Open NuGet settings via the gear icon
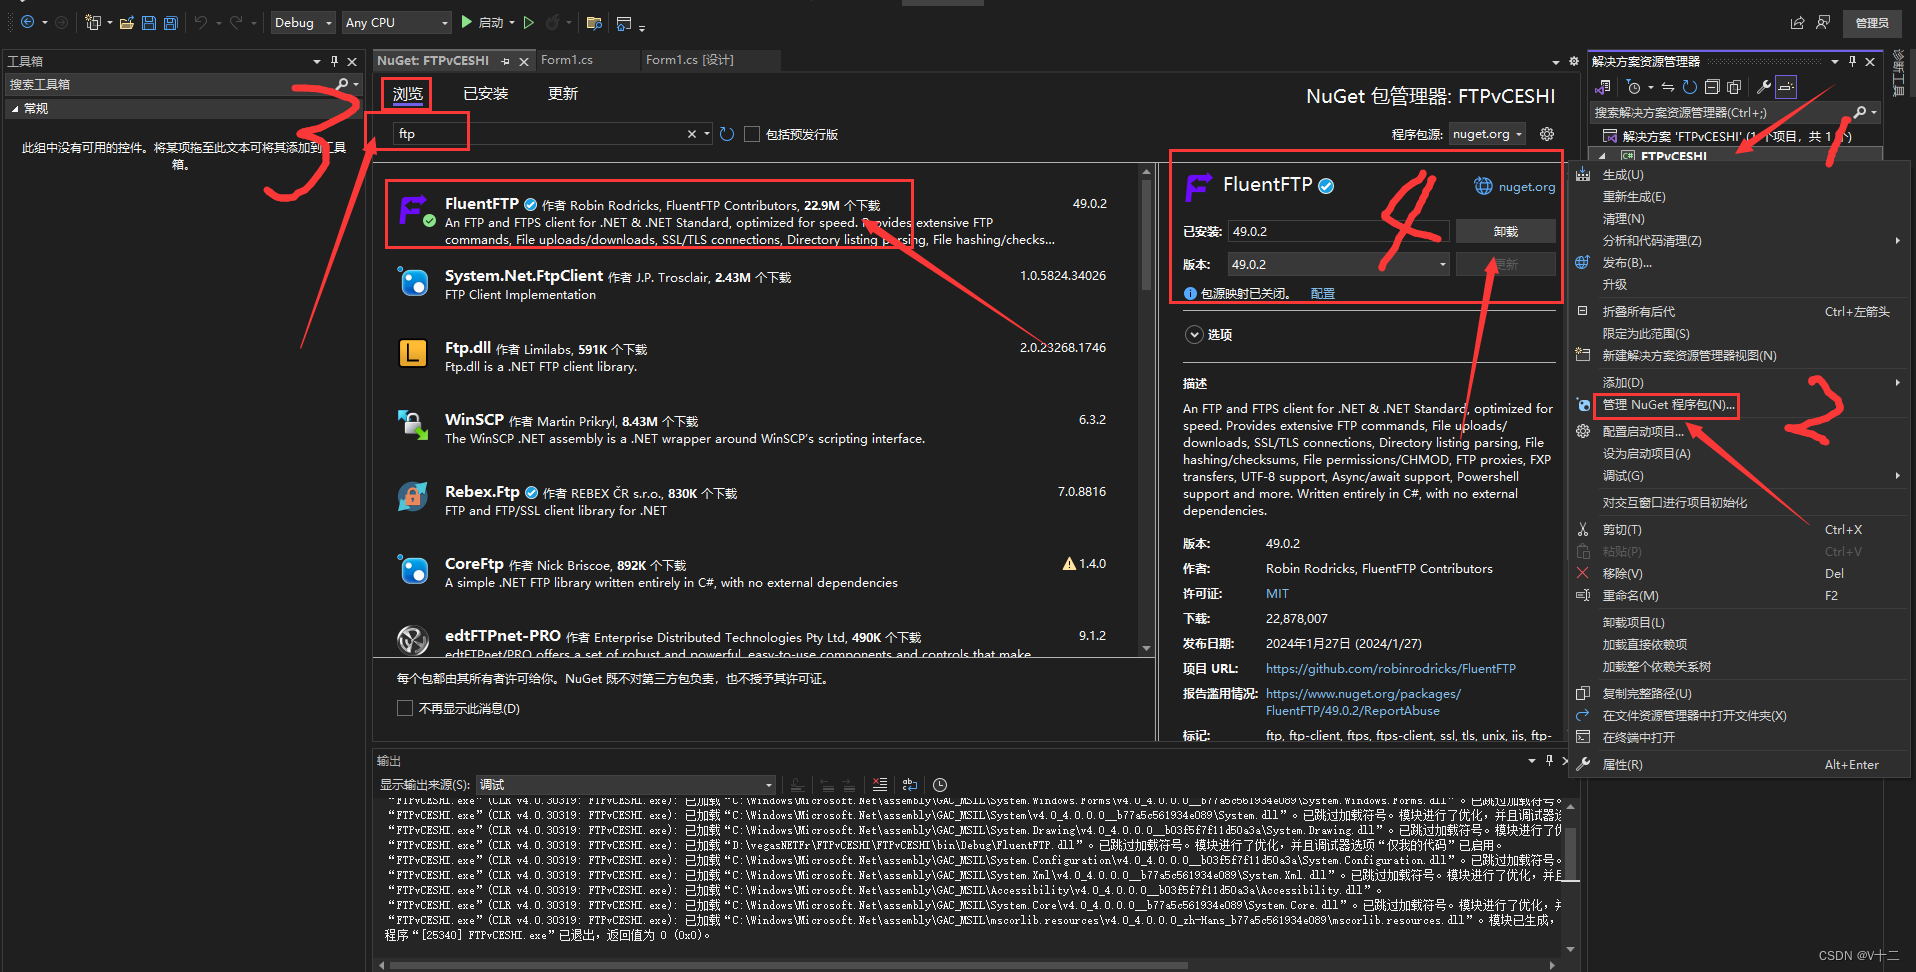Viewport: 1916px width, 972px height. click(1547, 133)
